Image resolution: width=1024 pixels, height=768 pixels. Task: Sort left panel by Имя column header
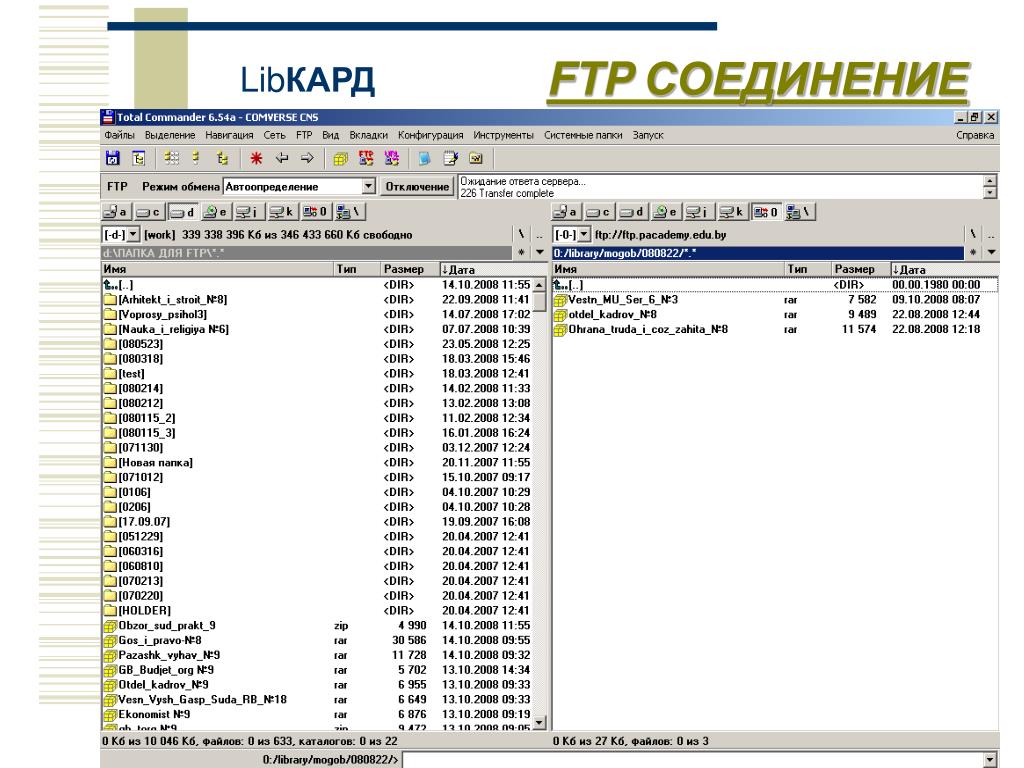coord(217,269)
